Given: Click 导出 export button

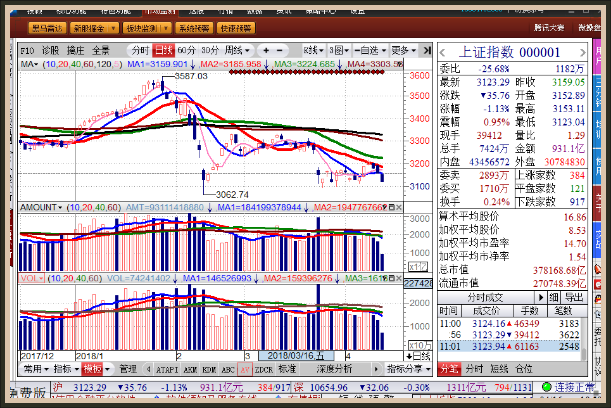Looking at the screenshot, I should click(574, 298).
